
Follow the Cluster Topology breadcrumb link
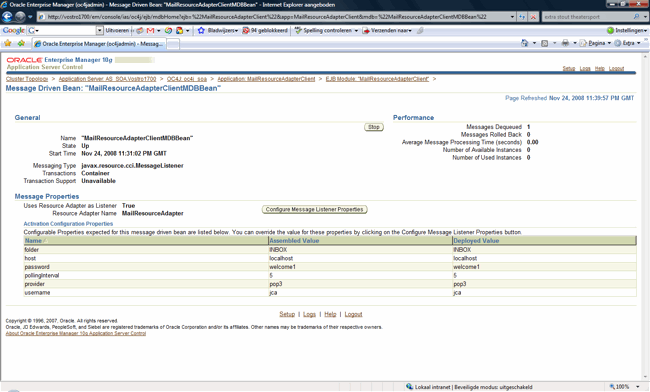click(x=27, y=79)
